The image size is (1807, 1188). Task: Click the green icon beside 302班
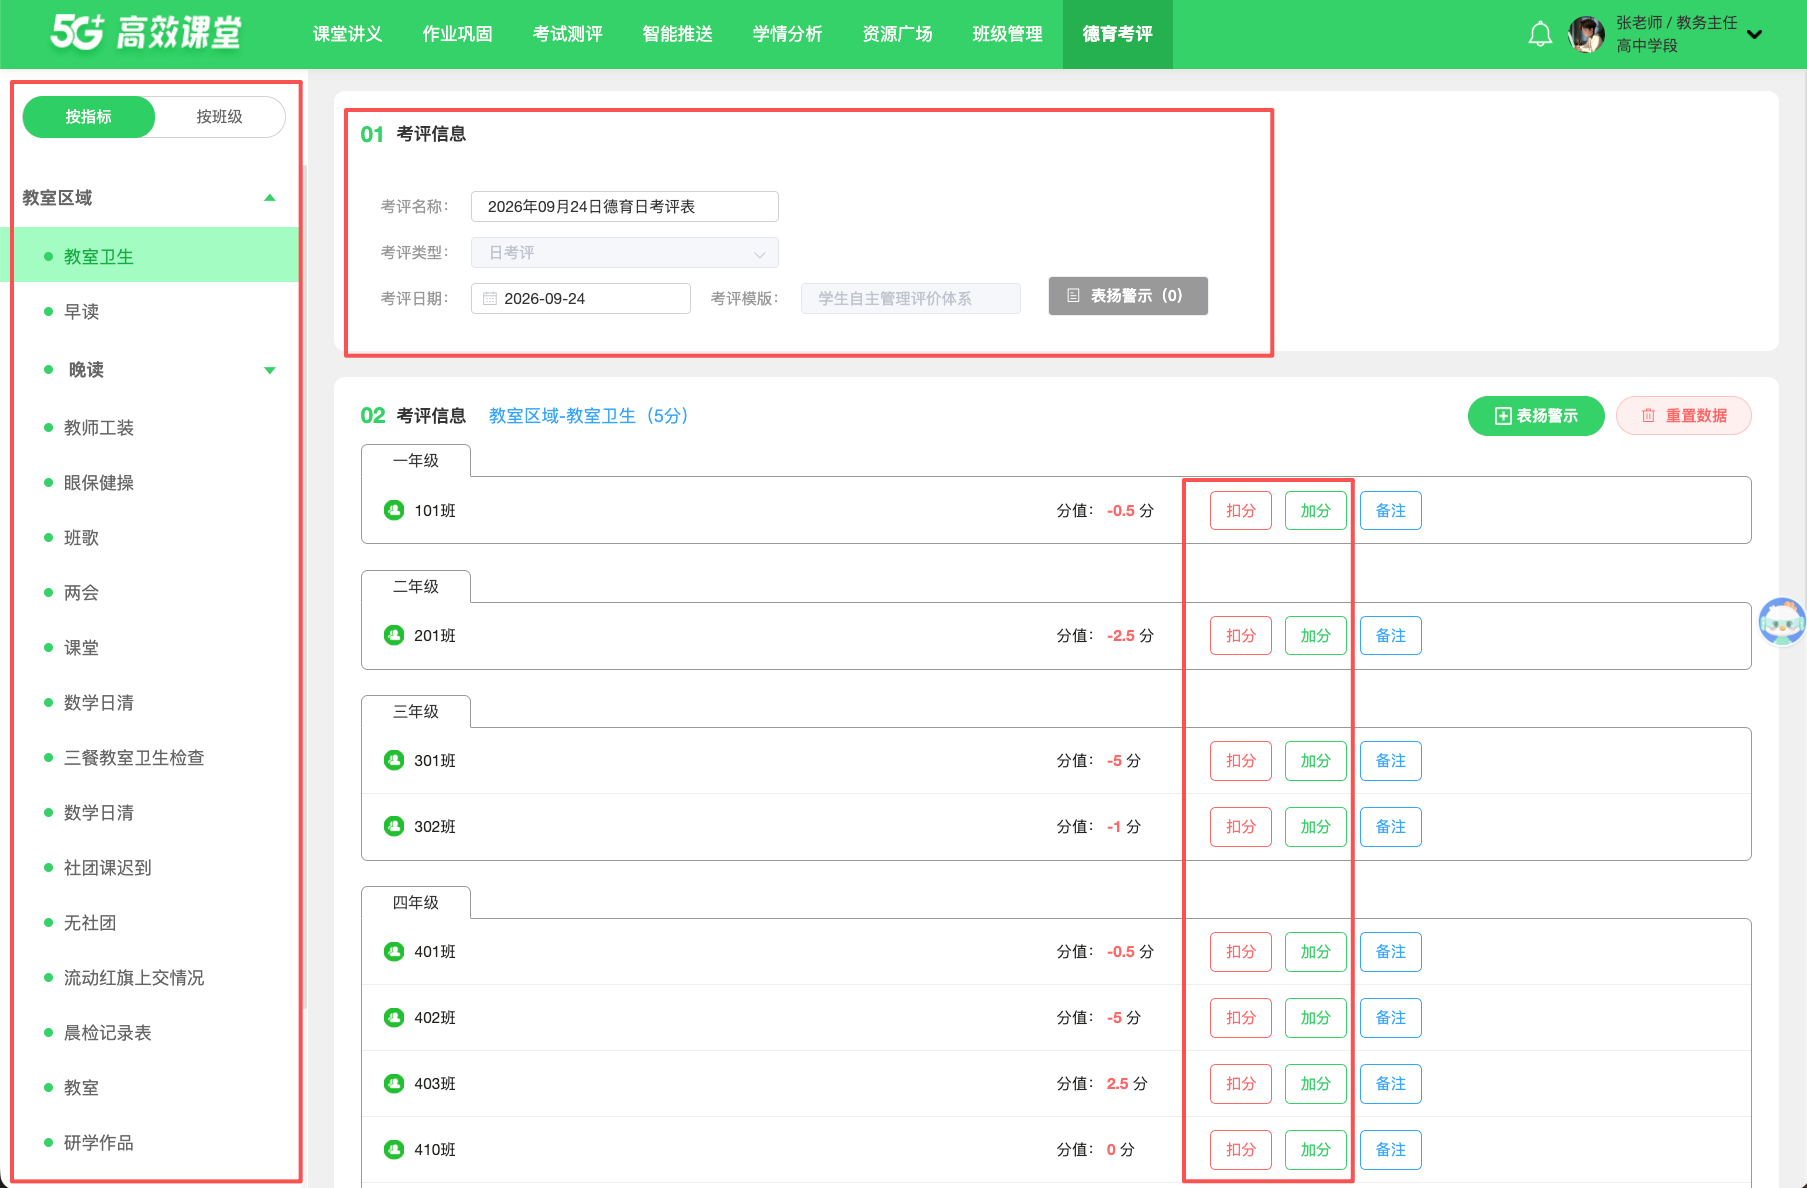pos(394,826)
